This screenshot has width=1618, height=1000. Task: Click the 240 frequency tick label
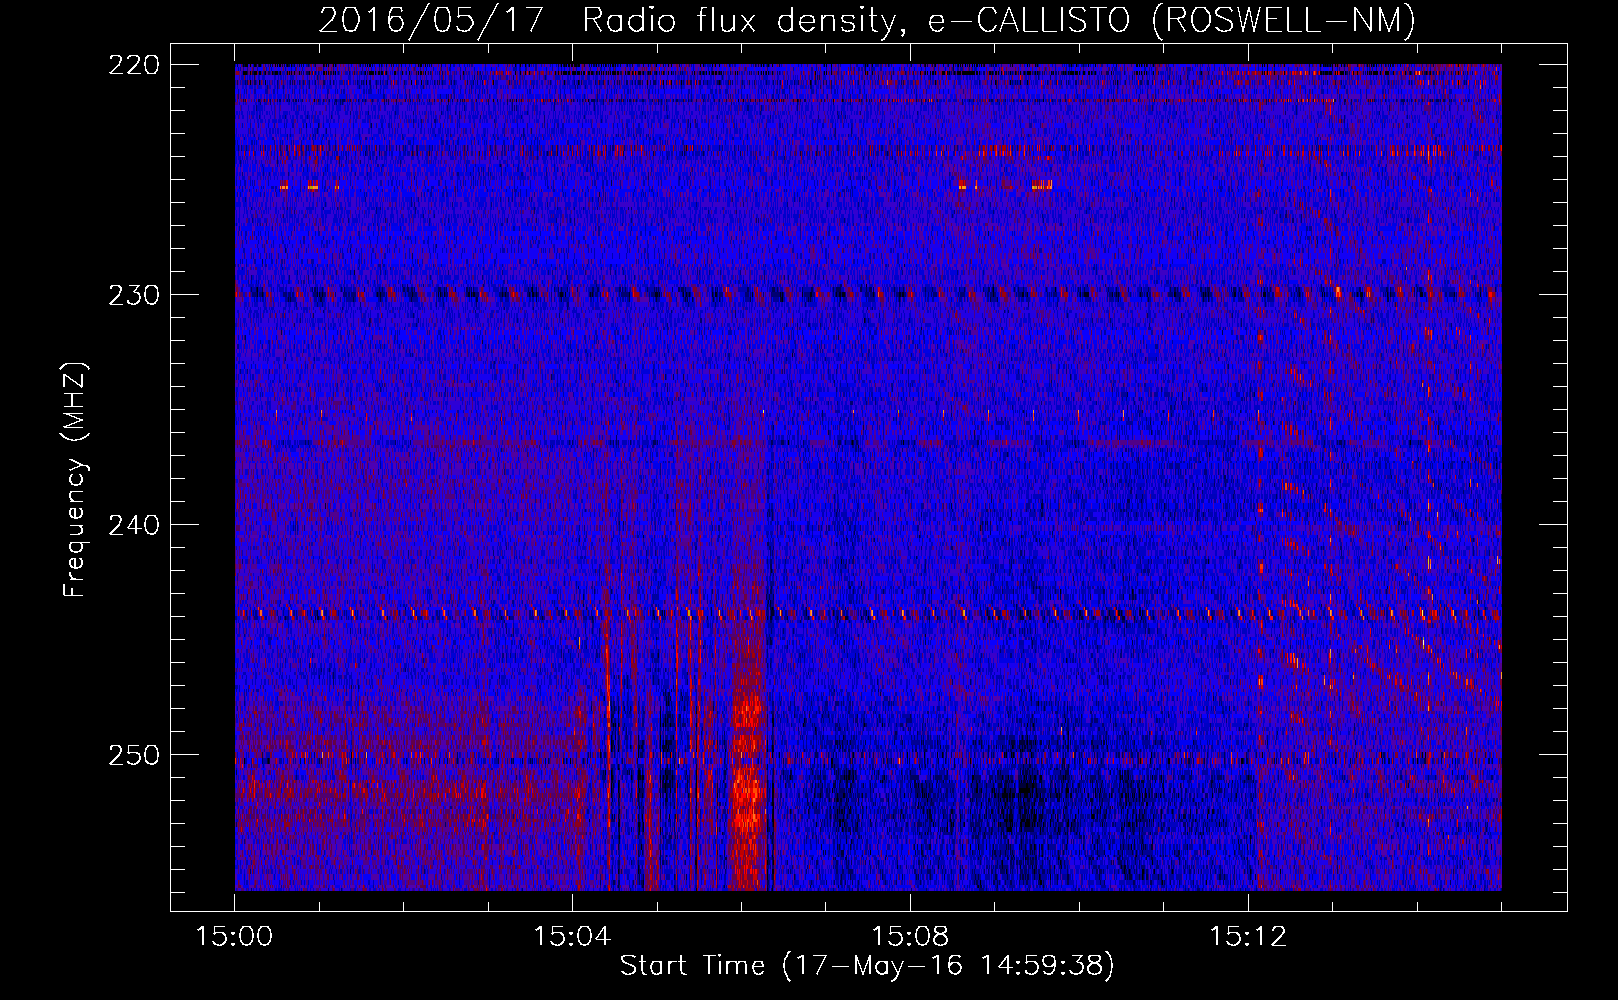134,525
